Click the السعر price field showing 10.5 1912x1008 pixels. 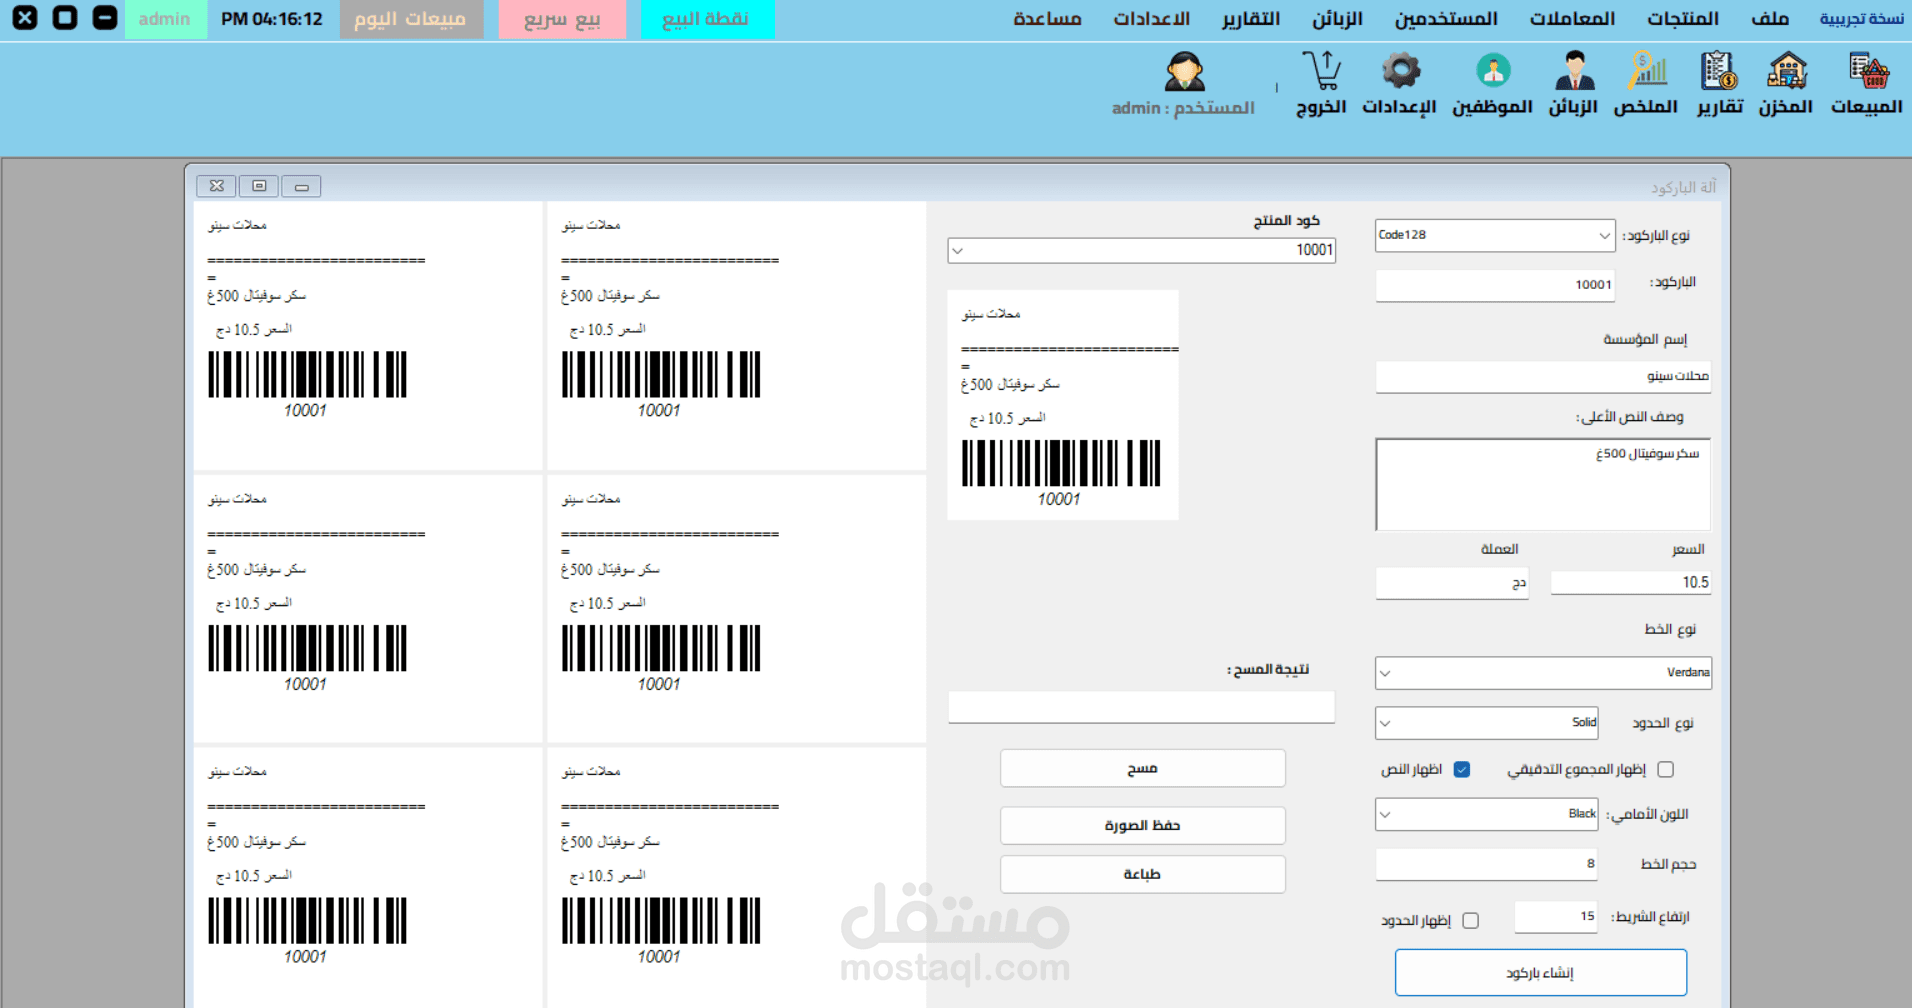click(1631, 582)
